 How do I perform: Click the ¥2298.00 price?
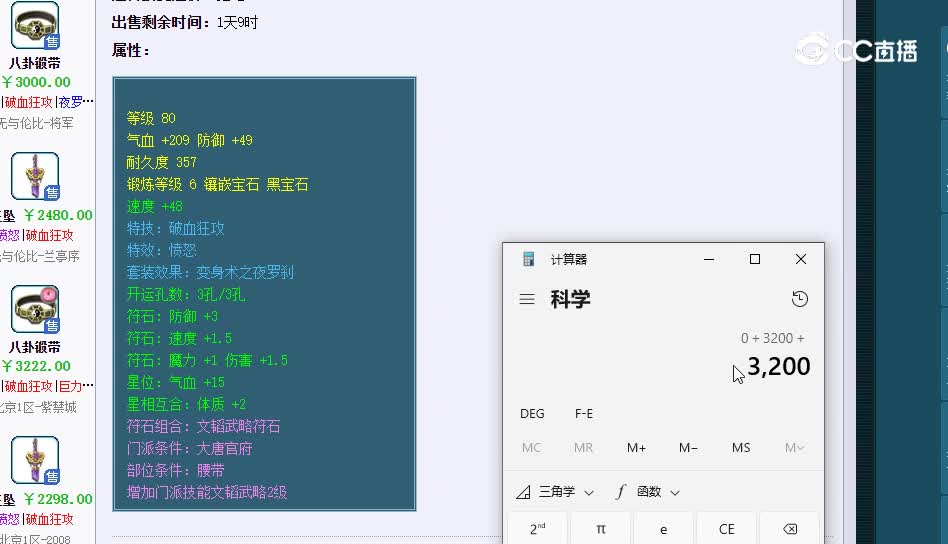pos(58,499)
